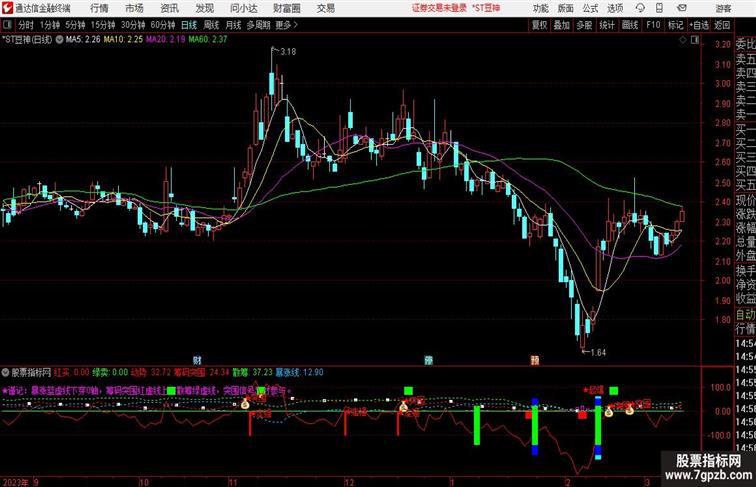Switch to the 30分钟 period tab

pyautogui.click(x=133, y=25)
